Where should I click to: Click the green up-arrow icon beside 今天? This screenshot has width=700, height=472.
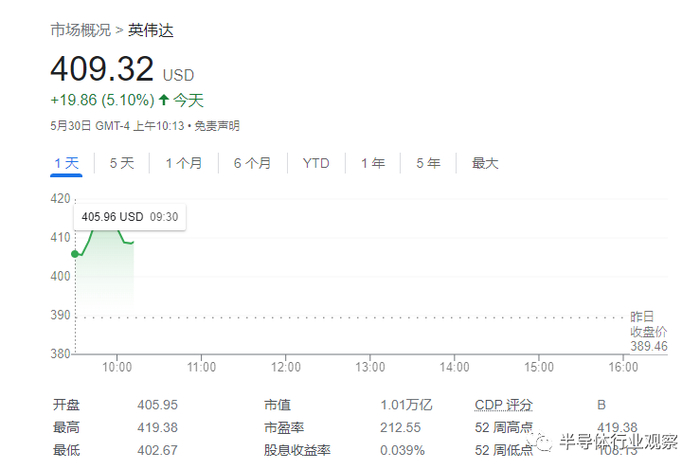click(x=164, y=99)
